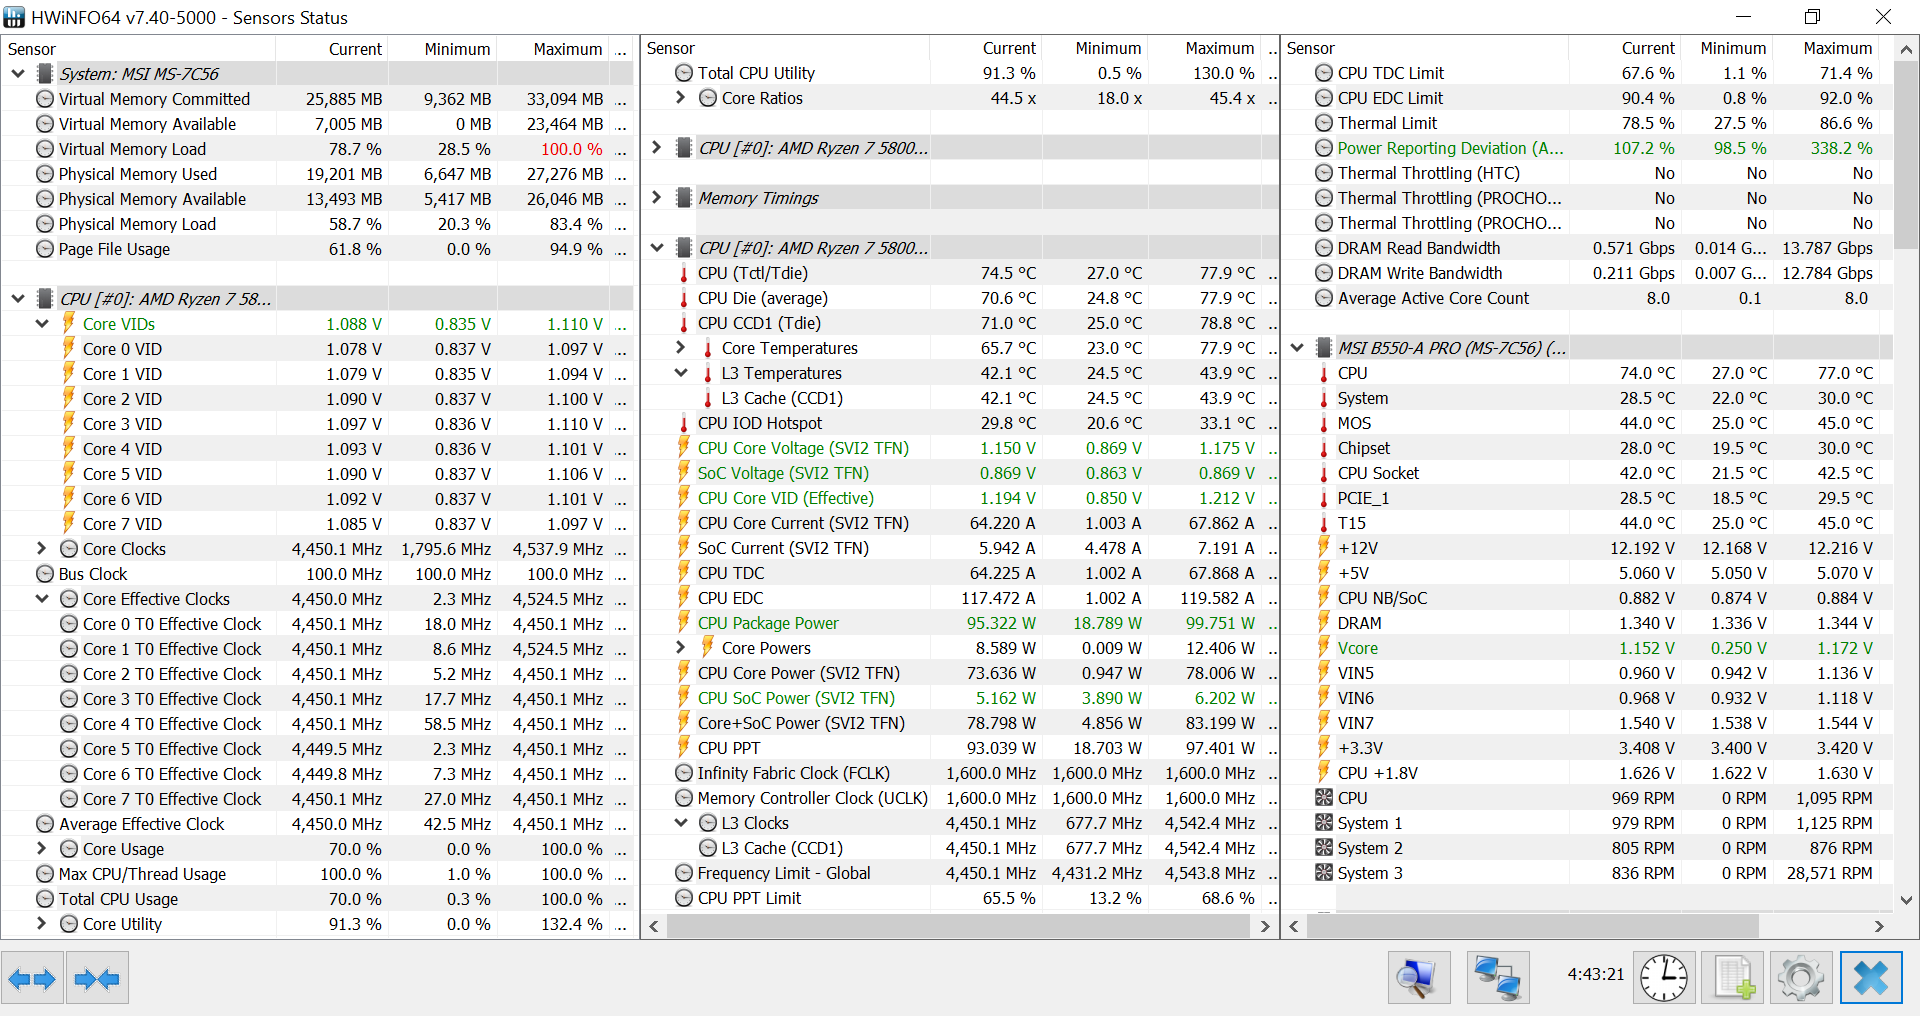Expand the Memory Timings section
1920x1016 pixels.
657,197
